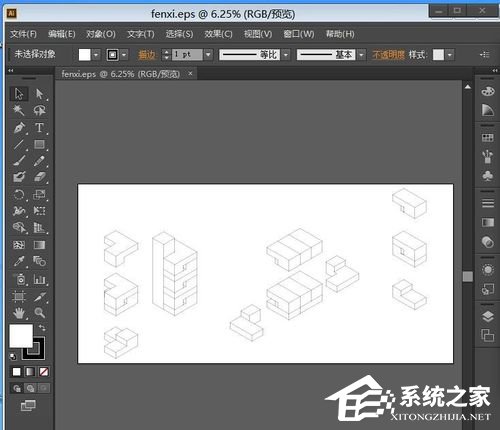Select the Type tool
500x430 pixels.
(39, 127)
